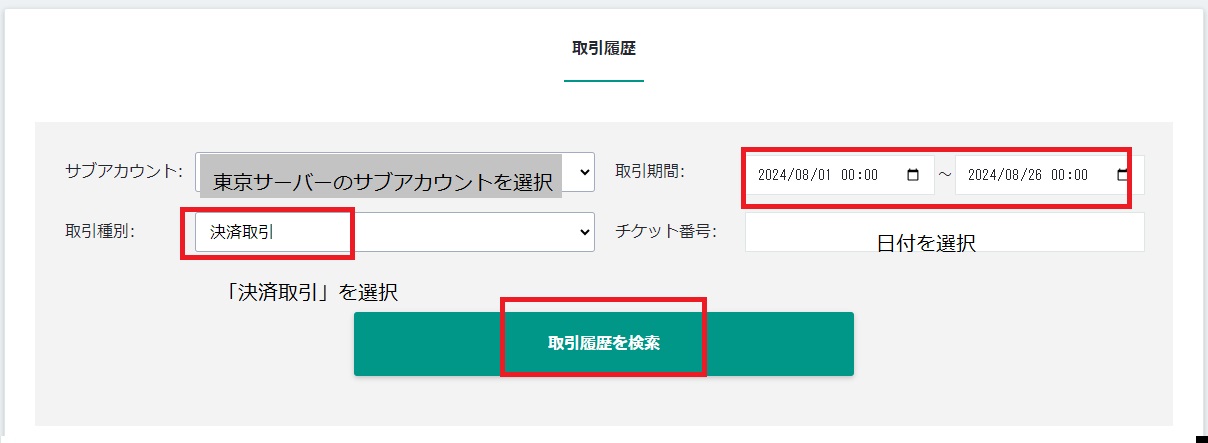Expand the 取引種別 dropdown arrow

tap(585, 232)
